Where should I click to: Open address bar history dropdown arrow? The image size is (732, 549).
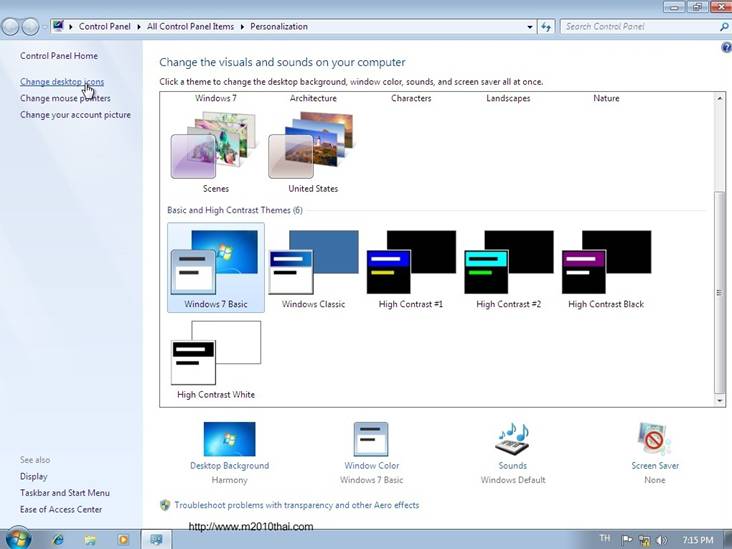click(529, 27)
